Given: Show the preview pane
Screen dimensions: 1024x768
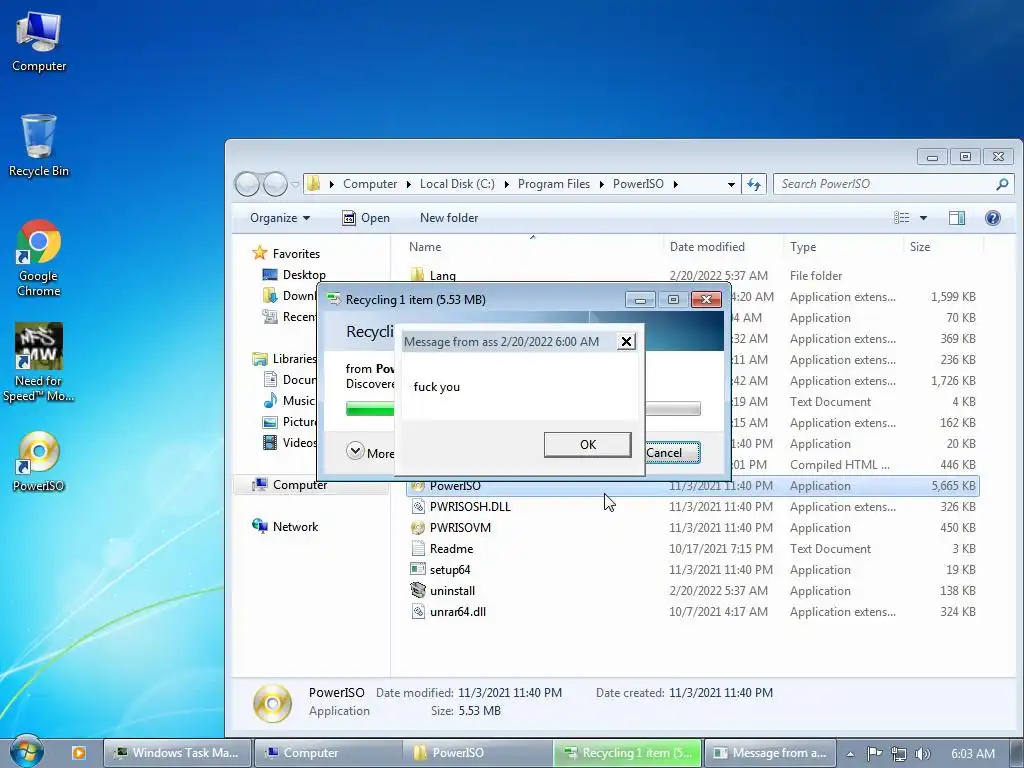Looking at the screenshot, I should [x=957, y=218].
